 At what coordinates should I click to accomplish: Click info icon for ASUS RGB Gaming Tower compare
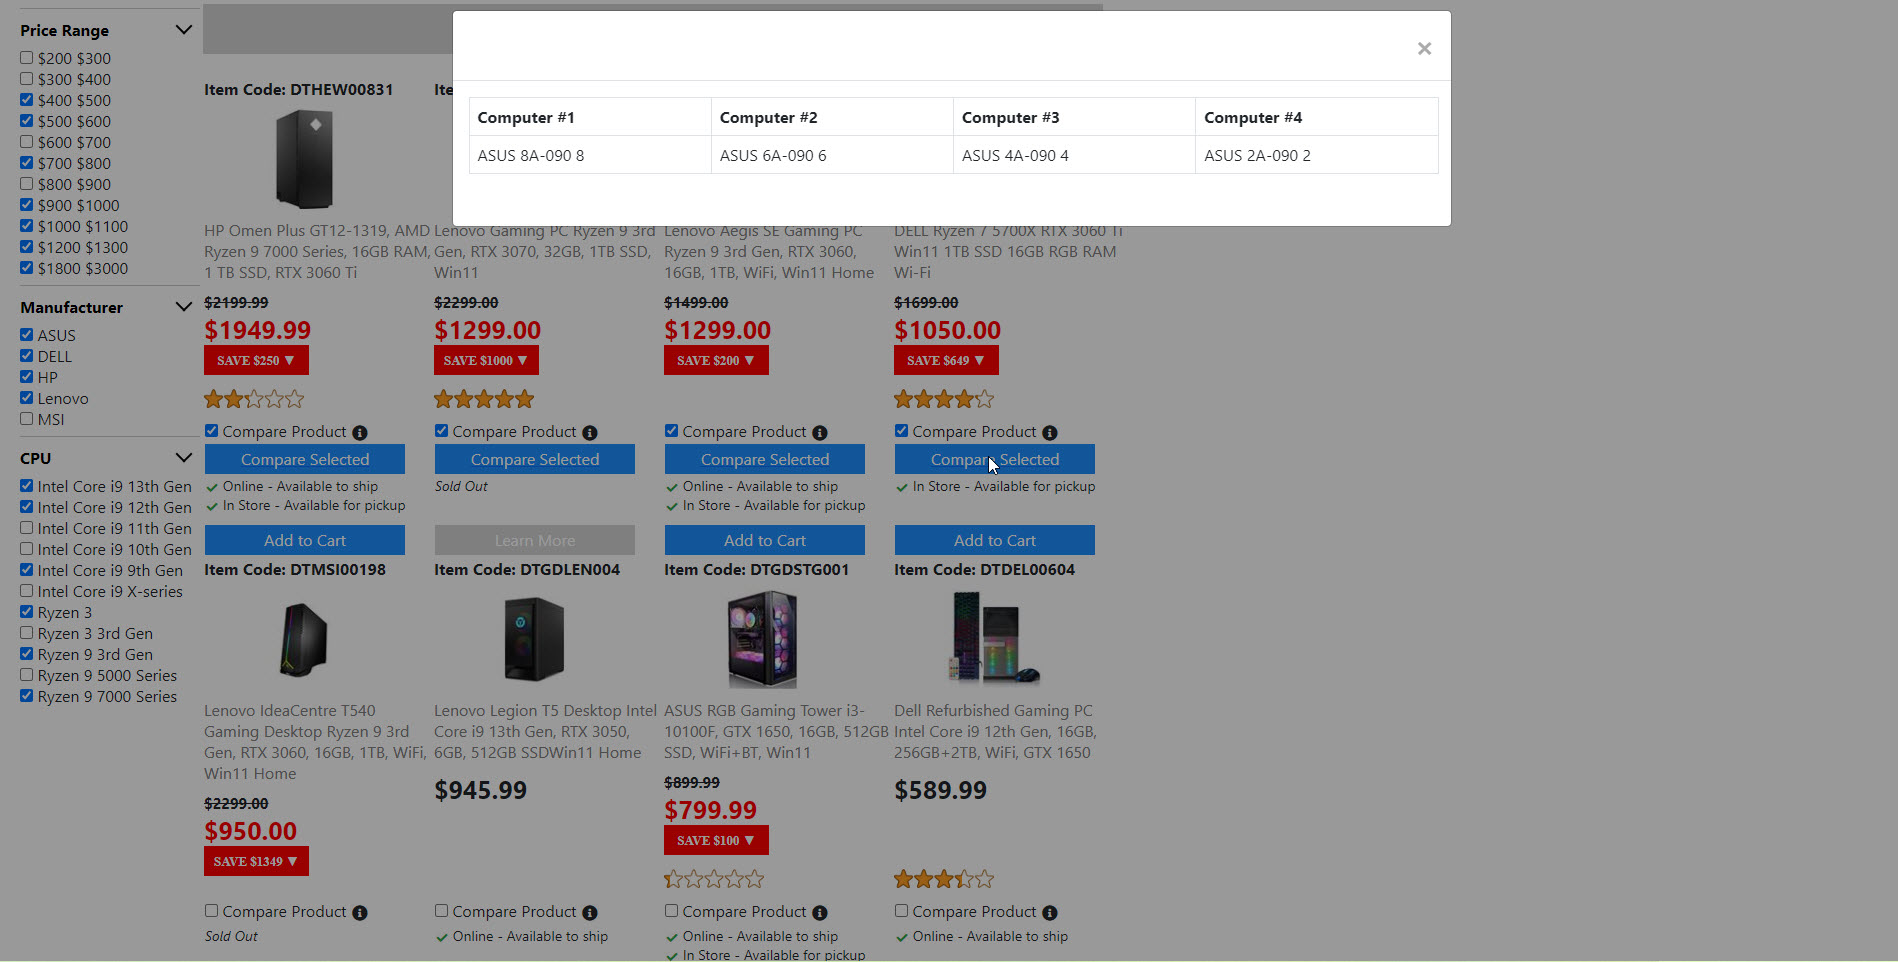[x=820, y=913]
